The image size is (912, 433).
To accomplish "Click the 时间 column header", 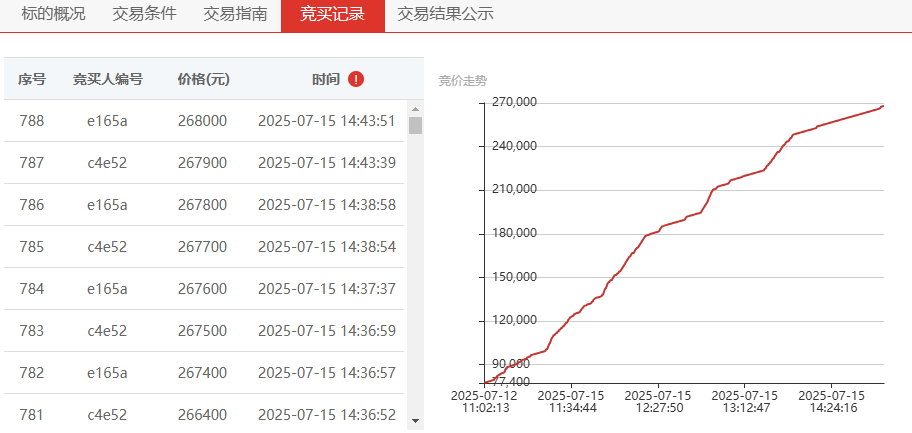I will pos(326,79).
